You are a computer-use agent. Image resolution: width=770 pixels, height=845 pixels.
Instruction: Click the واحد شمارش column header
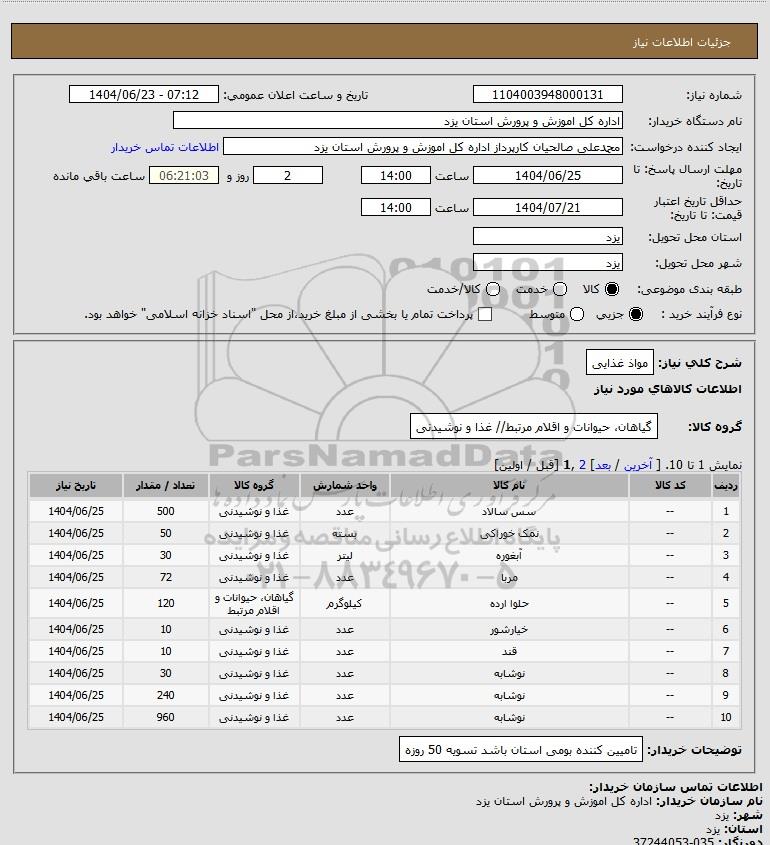345,485
